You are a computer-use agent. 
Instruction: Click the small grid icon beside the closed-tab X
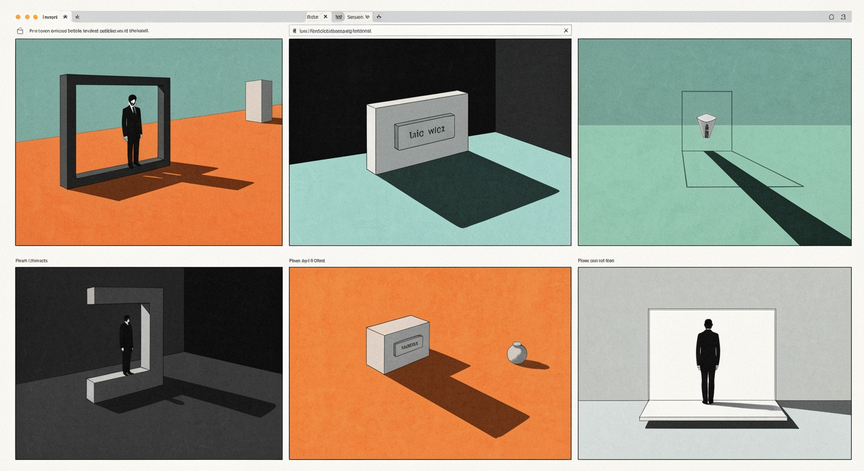tap(338, 17)
